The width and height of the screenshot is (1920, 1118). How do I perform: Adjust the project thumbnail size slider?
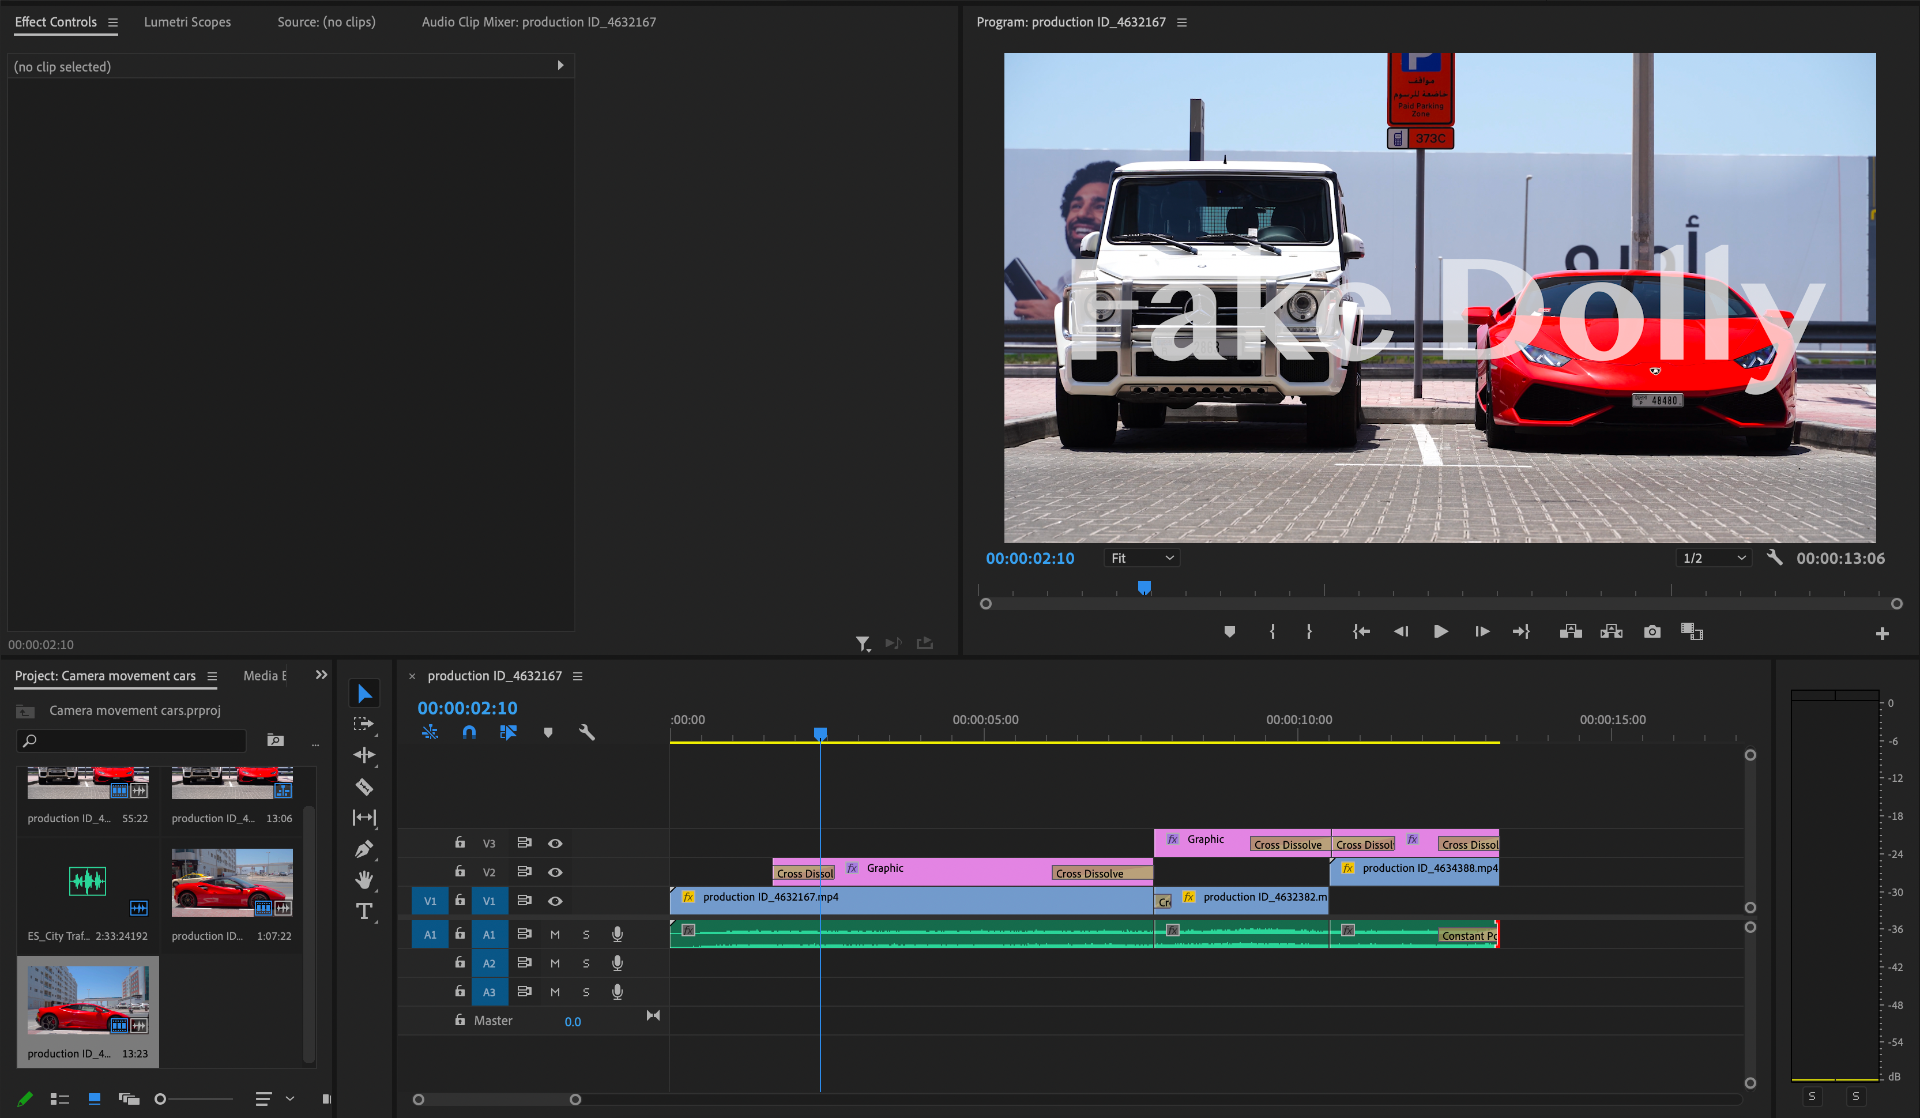(161, 1099)
